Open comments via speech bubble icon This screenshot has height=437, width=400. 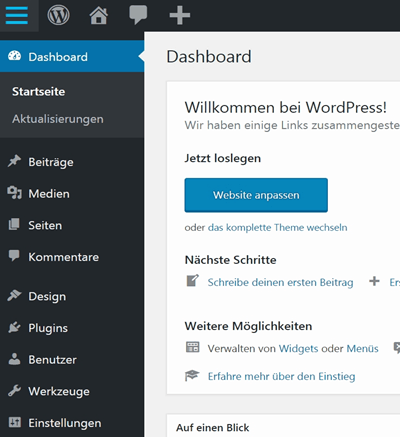[138, 15]
